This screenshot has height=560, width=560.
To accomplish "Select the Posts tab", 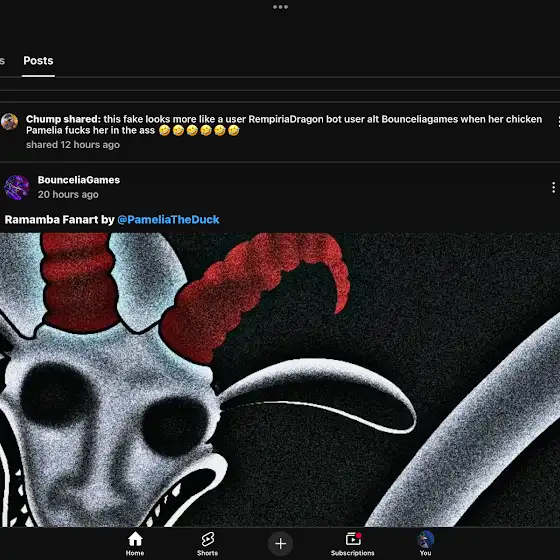I will (x=38, y=61).
